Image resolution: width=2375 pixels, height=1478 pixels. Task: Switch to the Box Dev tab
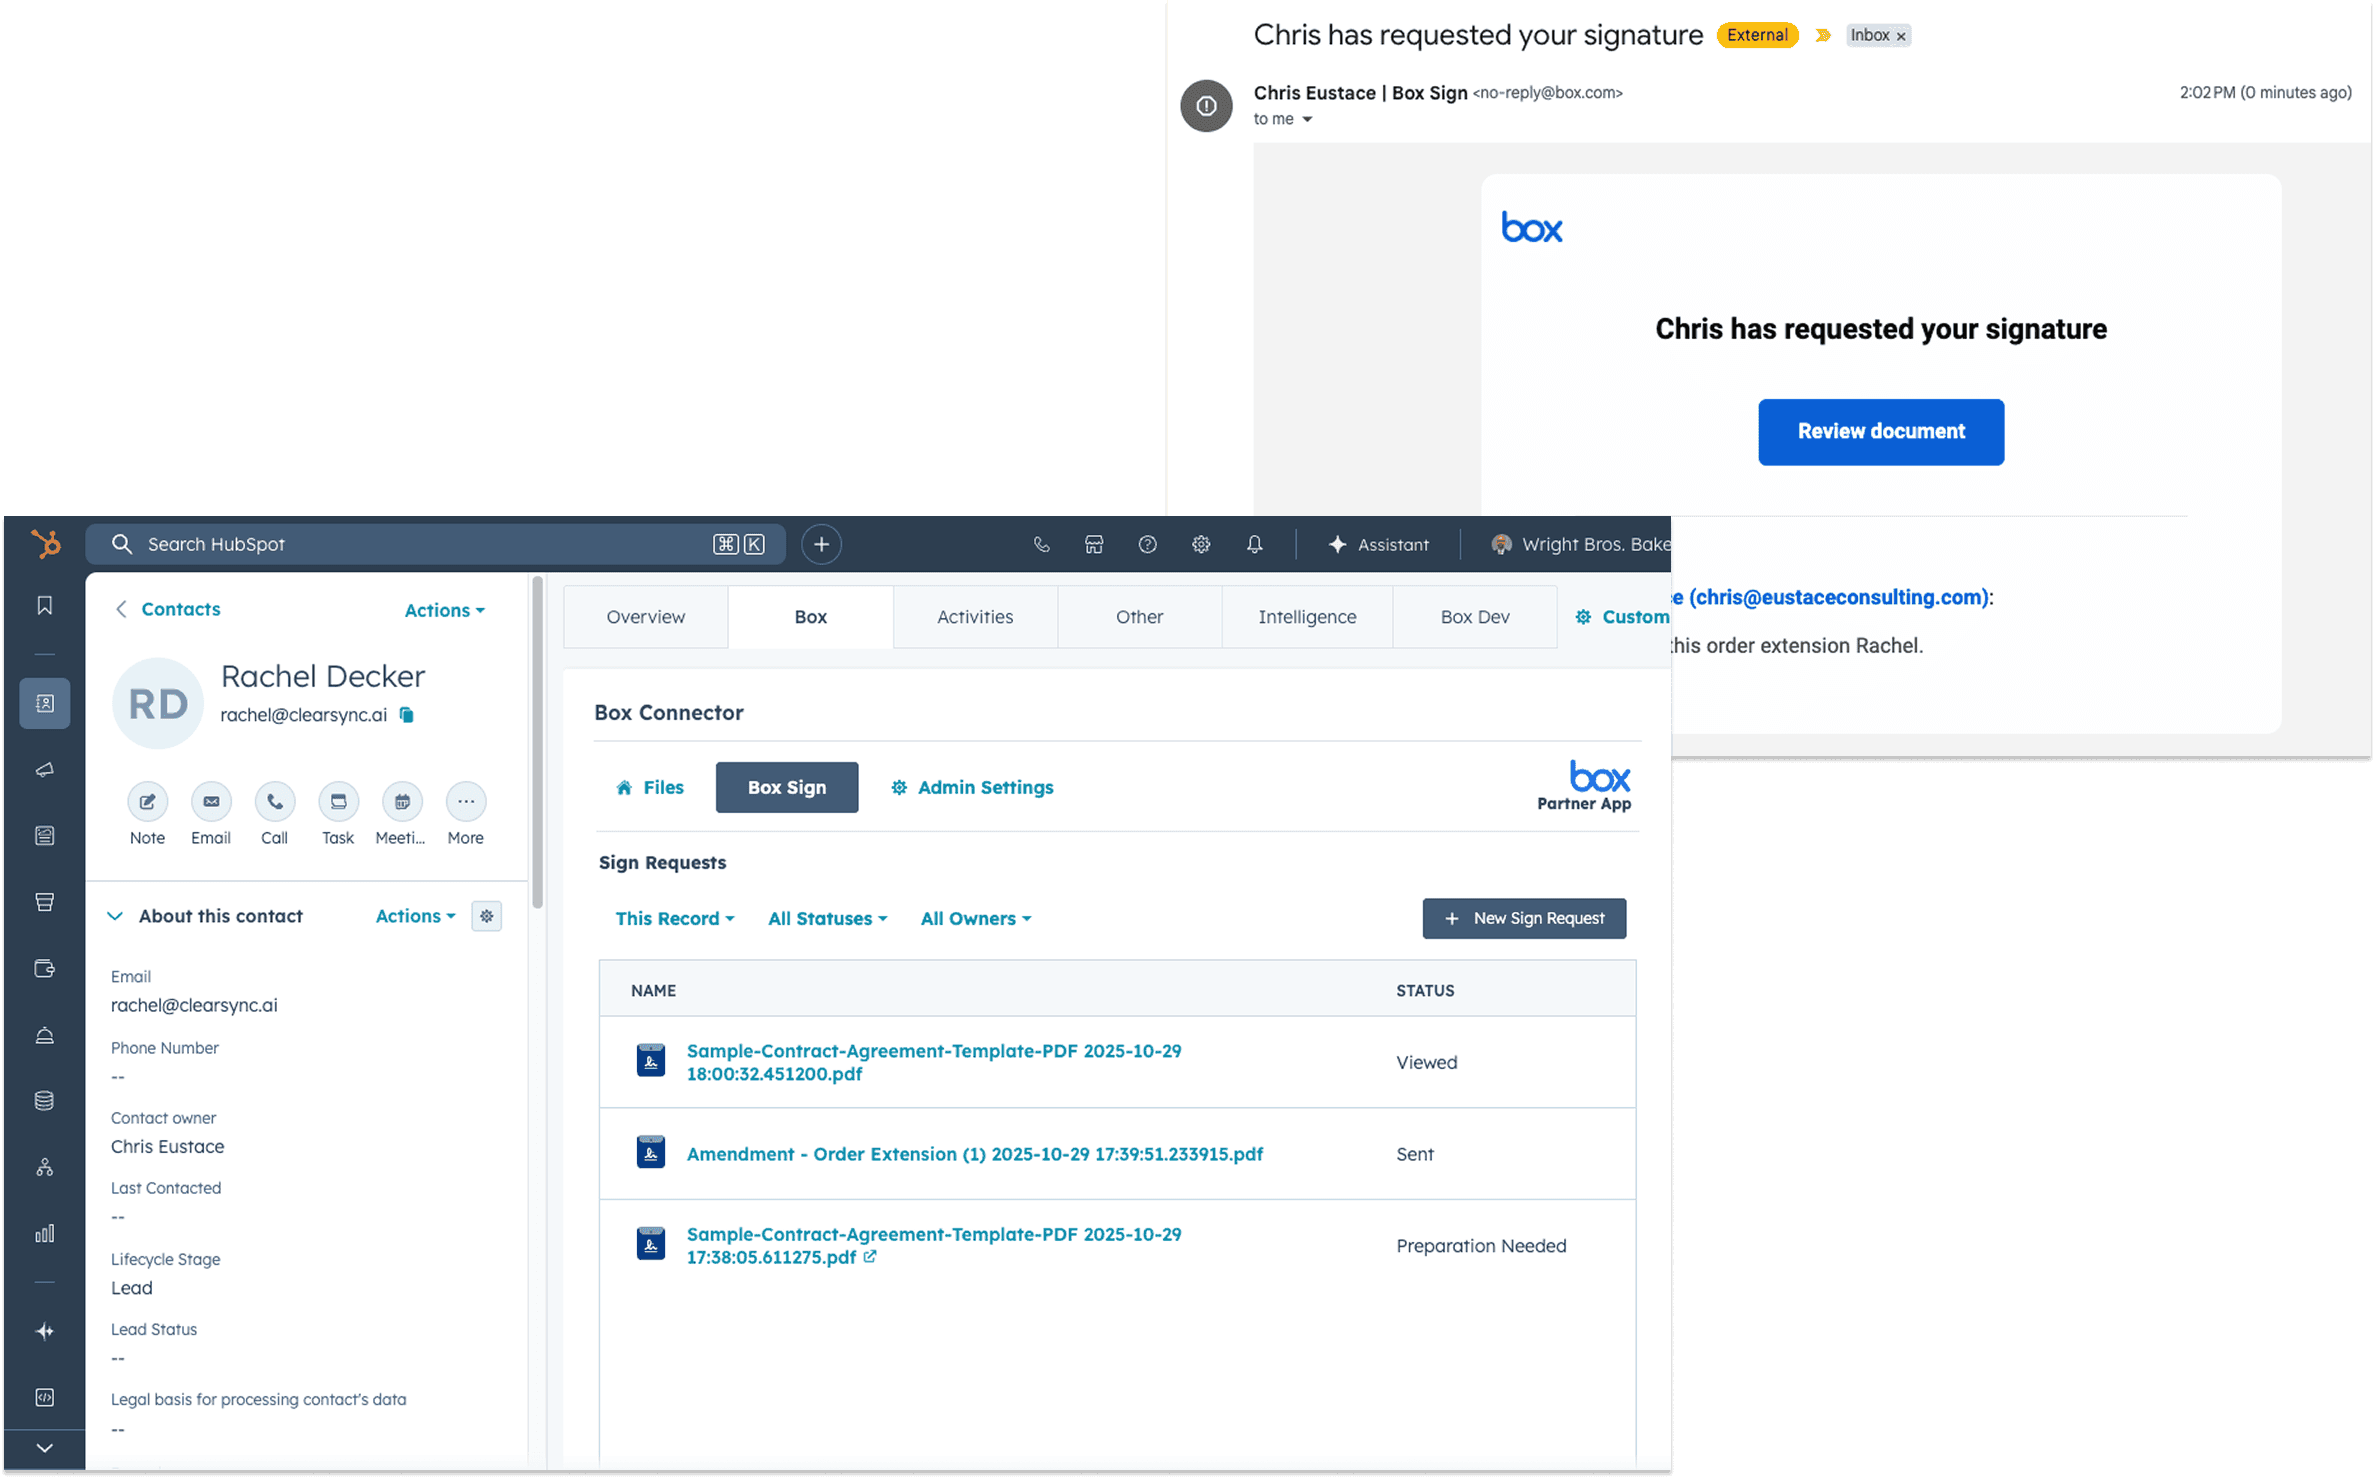(x=1474, y=616)
